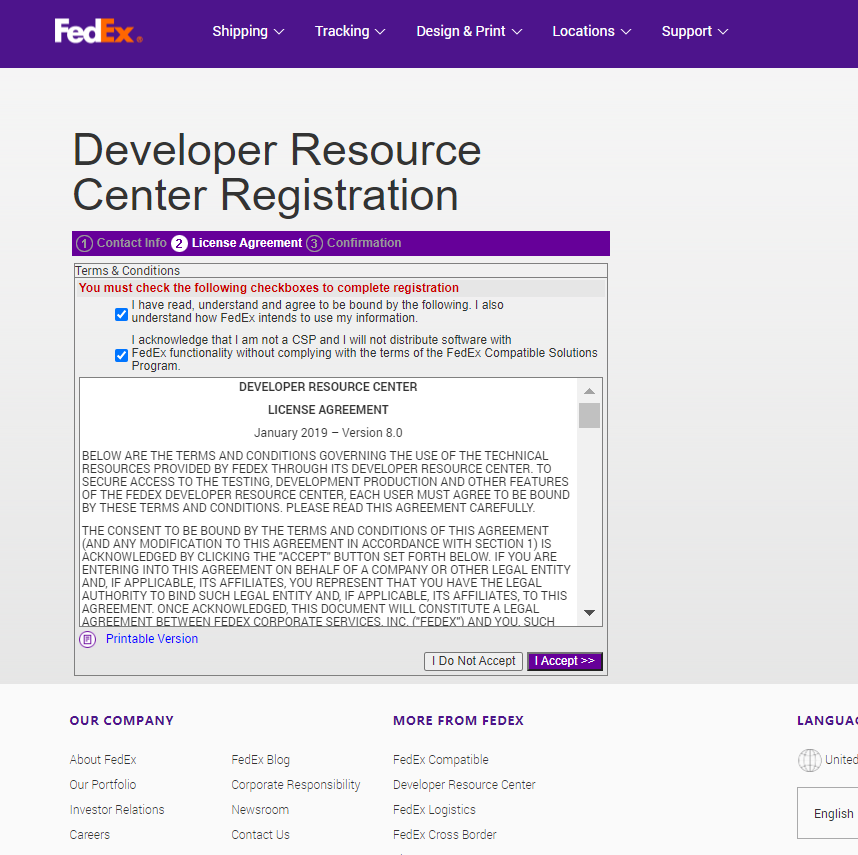Visit the FedEx Blog link
The image size is (858, 855).
(260, 759)
